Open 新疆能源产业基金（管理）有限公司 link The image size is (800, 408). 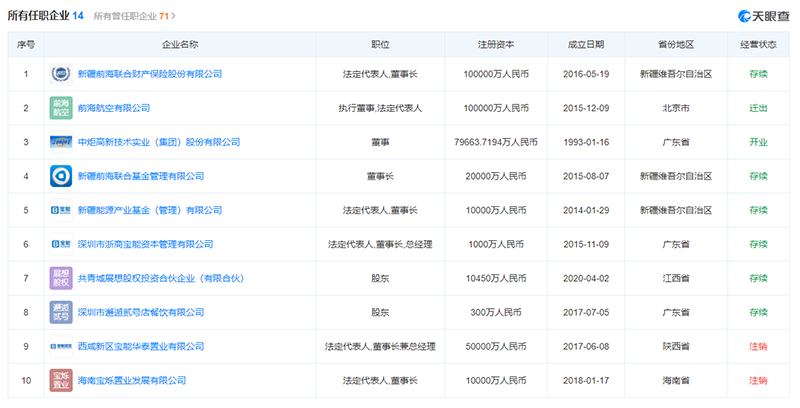(149, 210)
